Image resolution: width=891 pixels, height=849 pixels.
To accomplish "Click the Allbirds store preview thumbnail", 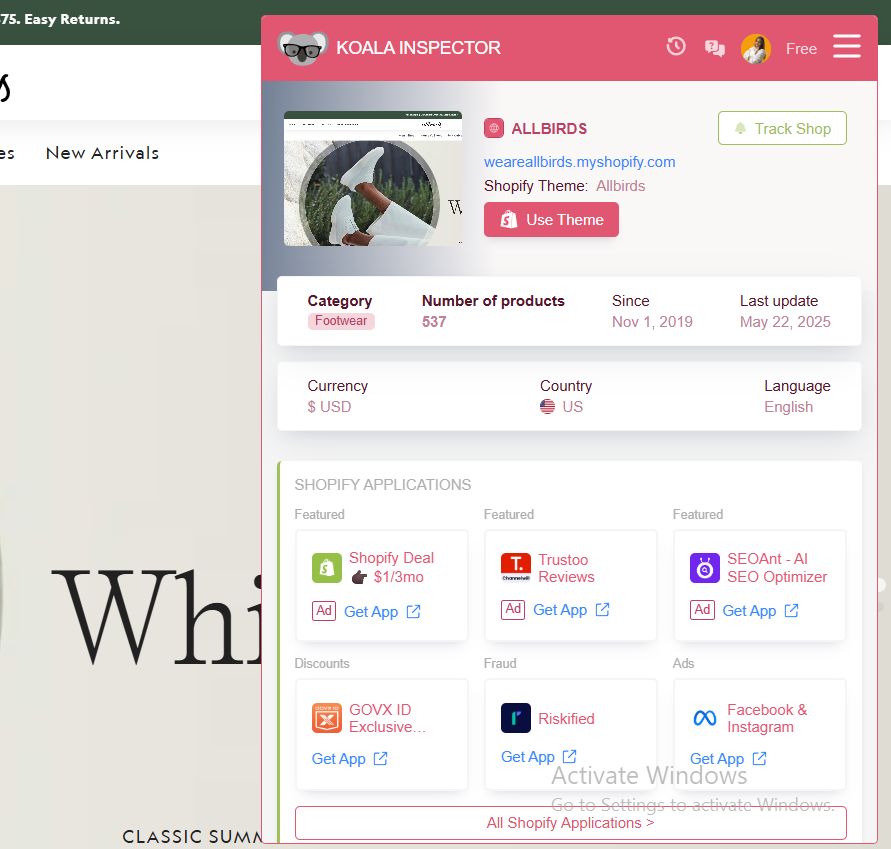I will 373,178.
